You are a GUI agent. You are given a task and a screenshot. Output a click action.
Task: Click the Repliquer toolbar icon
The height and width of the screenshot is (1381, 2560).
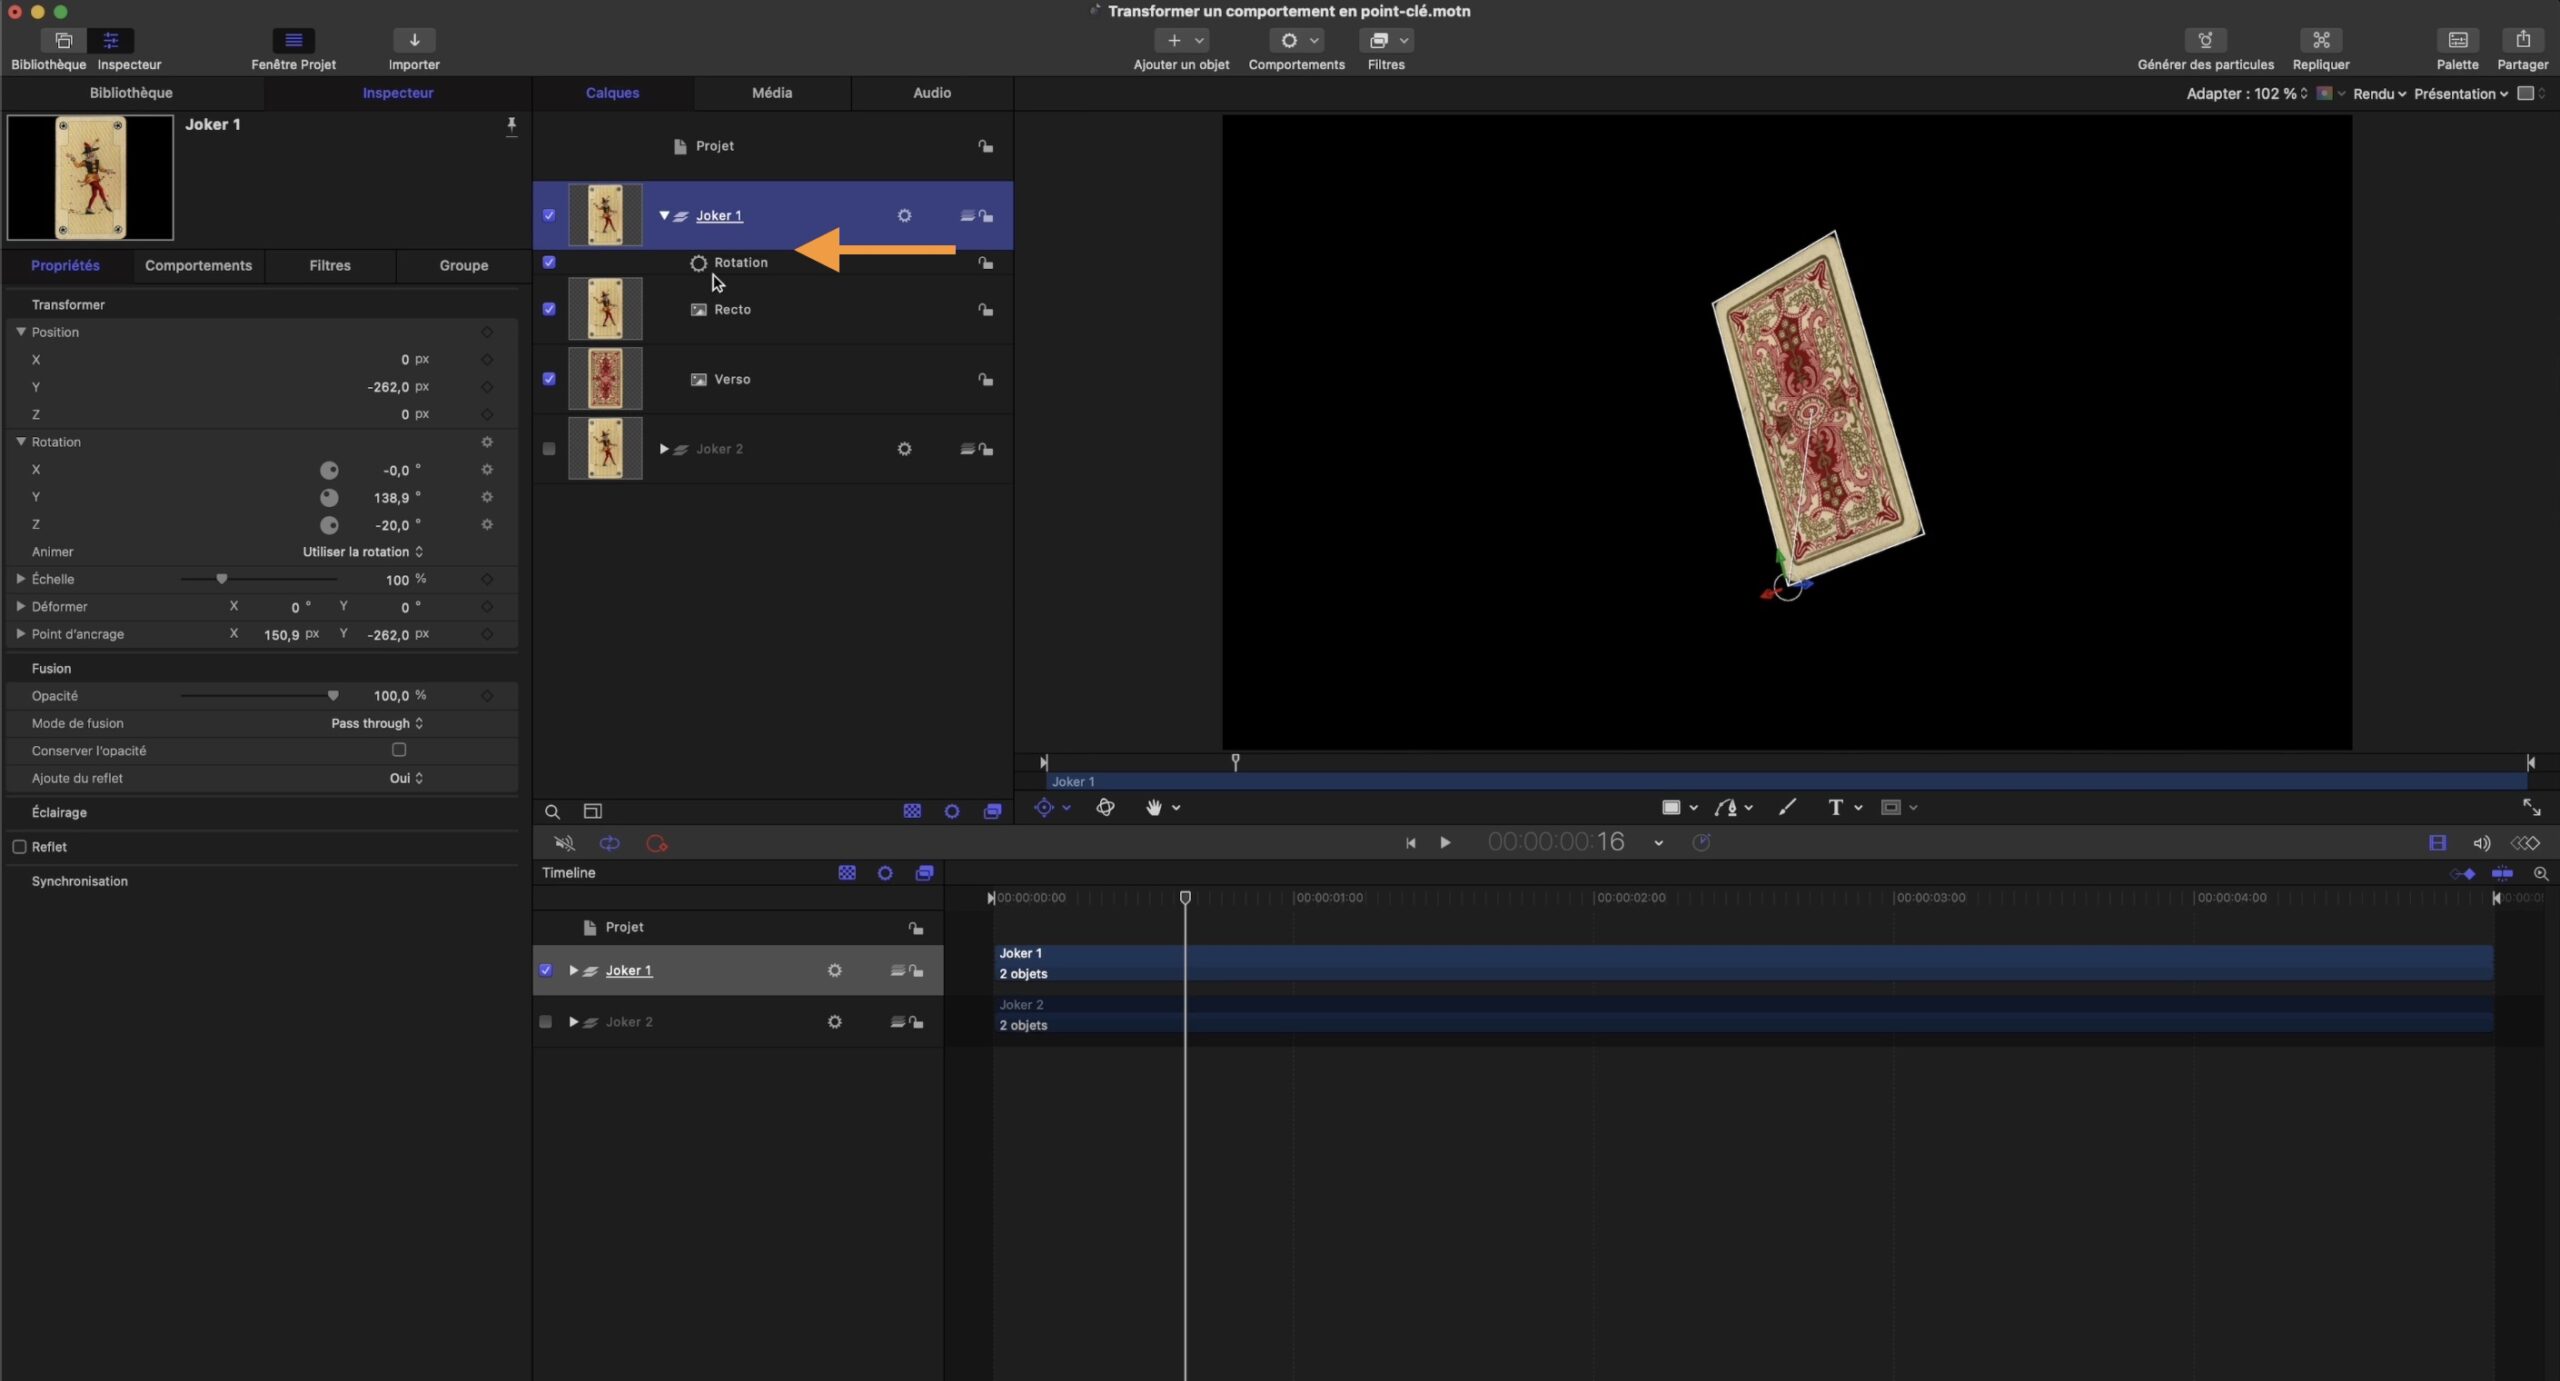2321,40
